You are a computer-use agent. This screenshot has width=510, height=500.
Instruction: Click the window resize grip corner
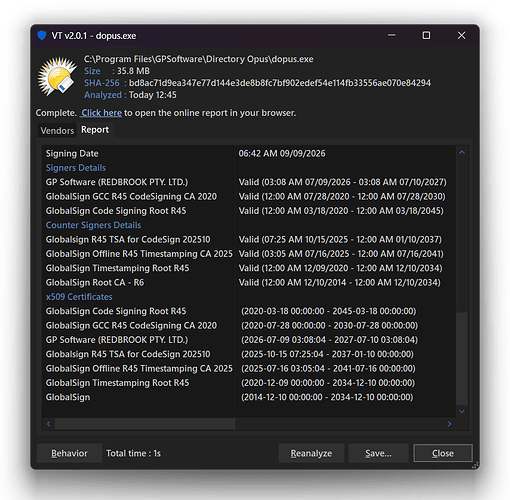point(476,466)
